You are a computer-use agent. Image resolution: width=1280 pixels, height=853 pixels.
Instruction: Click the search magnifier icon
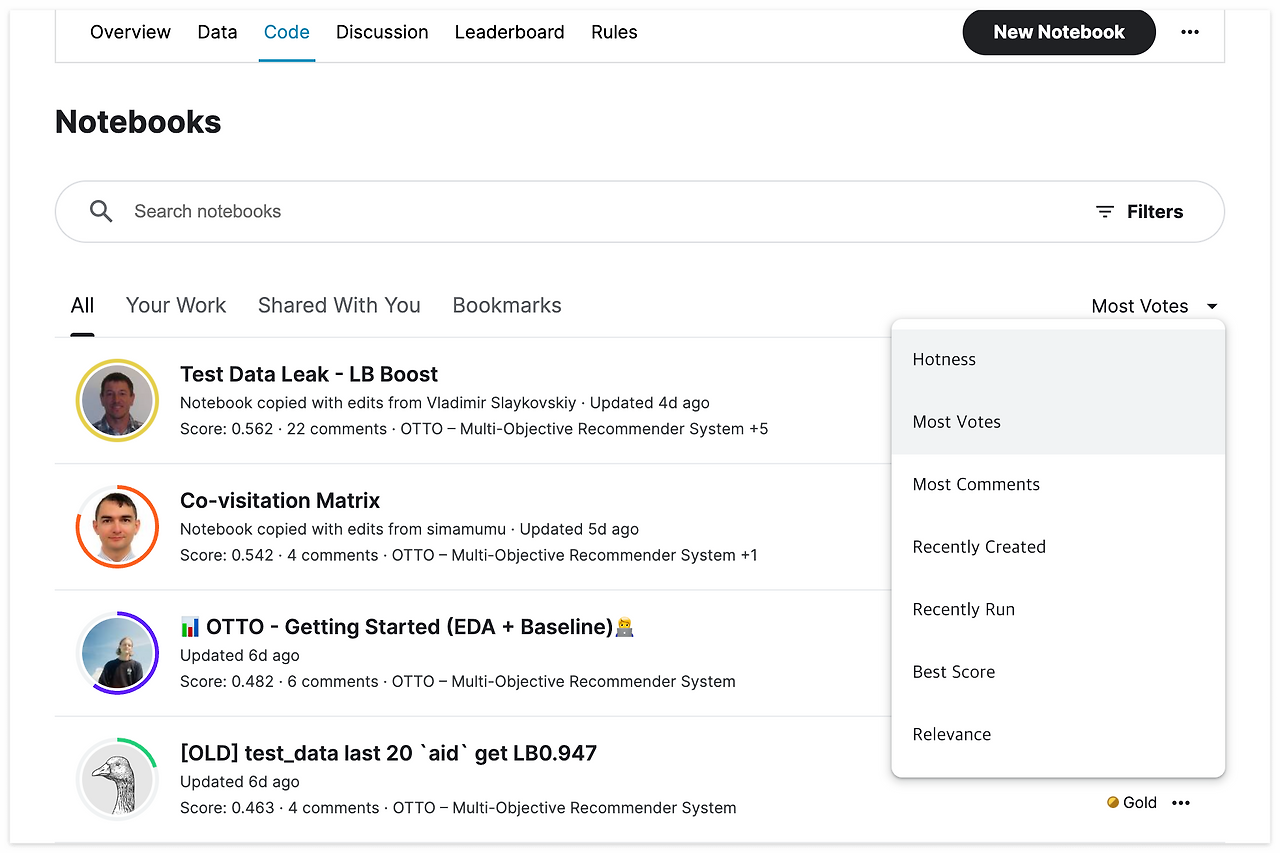click(101, 211)
